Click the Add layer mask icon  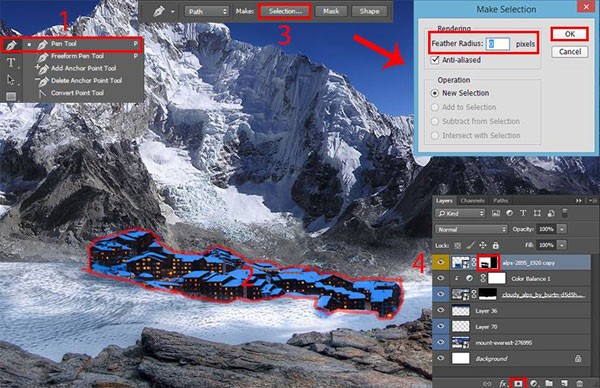[x=518, y=383]
